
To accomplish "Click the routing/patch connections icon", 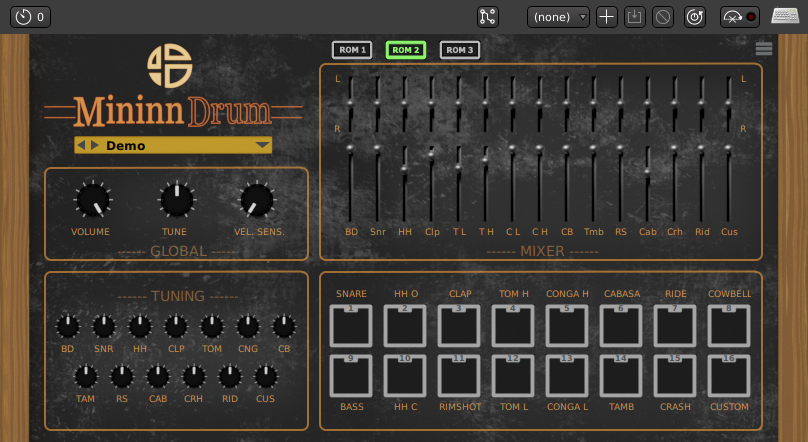I will 488,17.
